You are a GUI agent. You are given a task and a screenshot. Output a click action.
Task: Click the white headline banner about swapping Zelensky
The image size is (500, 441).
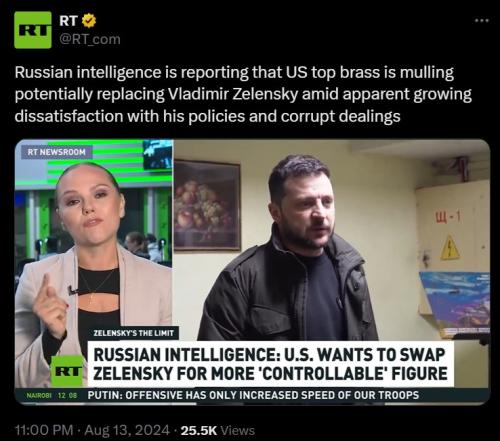(270, 364)
